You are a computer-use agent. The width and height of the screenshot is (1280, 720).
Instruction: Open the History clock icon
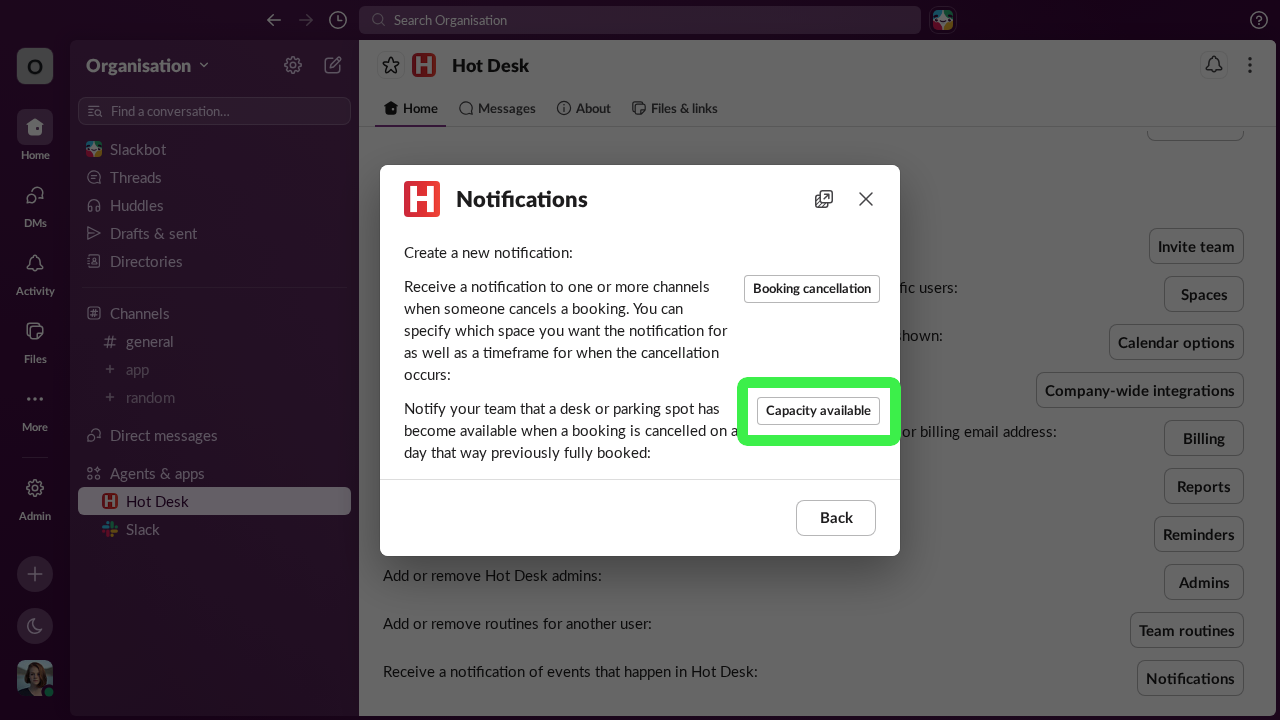coord(338,20)
